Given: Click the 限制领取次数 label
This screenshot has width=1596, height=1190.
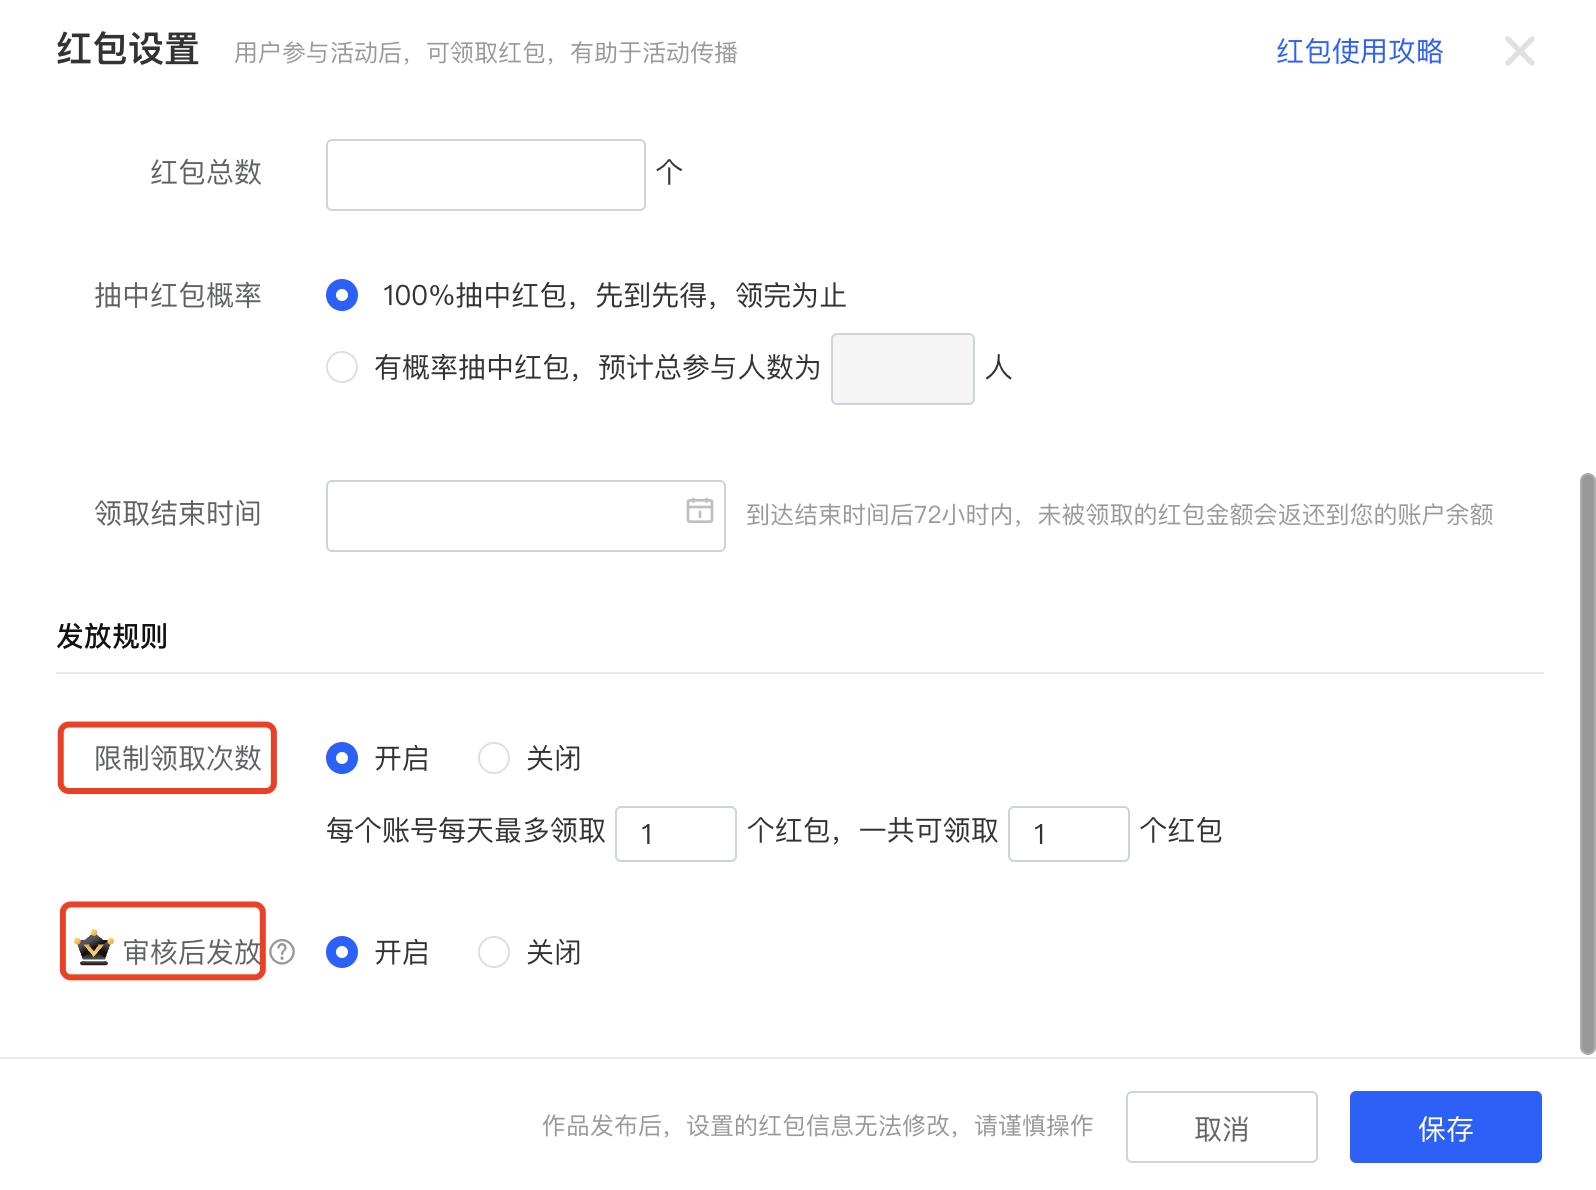Looking at the screenshot, I should [x=177, y=758].
